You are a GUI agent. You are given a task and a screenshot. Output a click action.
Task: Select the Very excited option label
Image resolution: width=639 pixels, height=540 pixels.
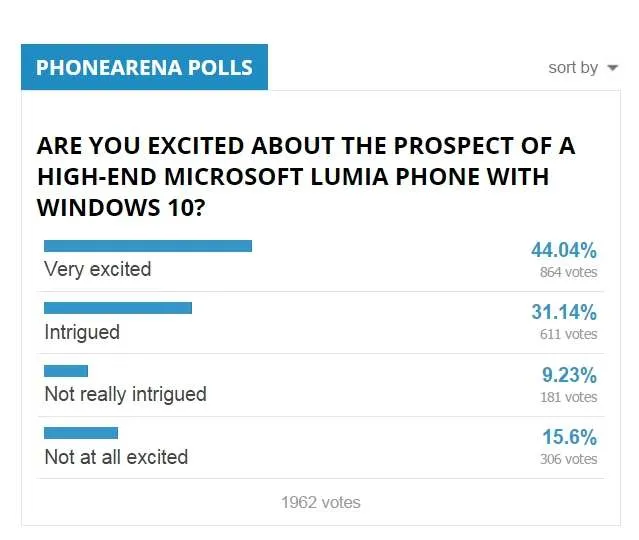(97, 269)
